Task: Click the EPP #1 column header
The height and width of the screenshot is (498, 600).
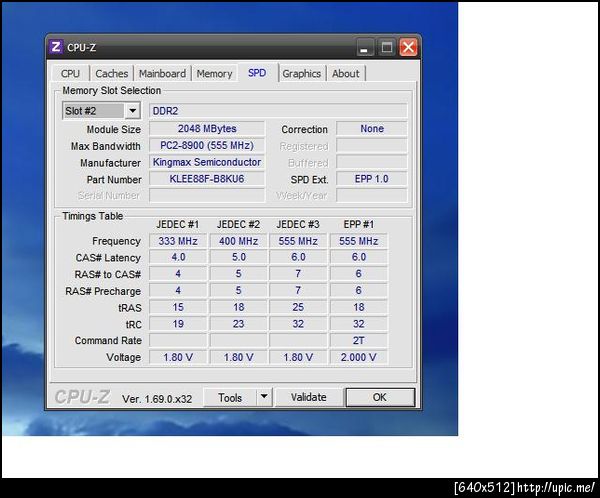Action: point(359,224)
